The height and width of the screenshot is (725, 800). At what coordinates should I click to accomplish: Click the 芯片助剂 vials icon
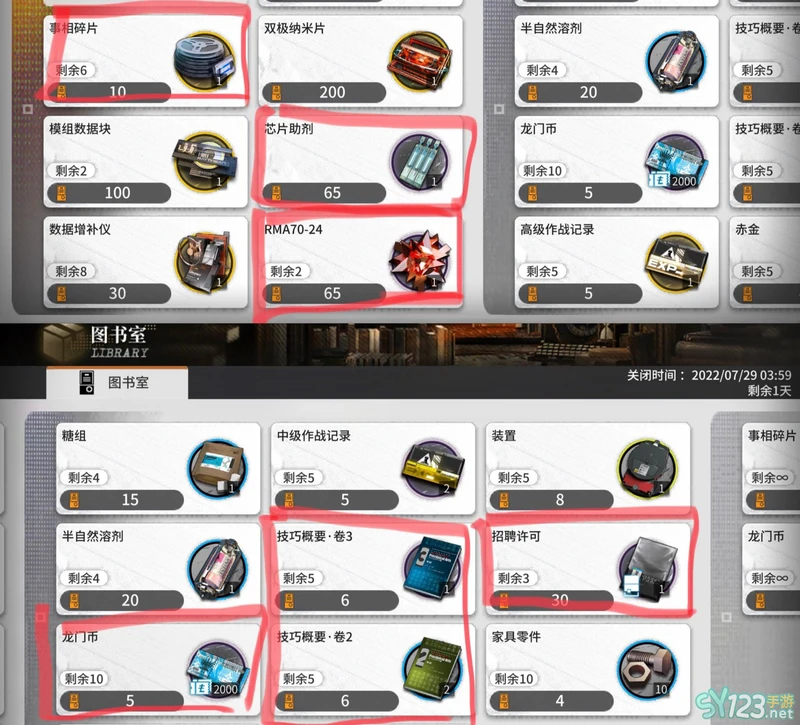click(420, 162)
